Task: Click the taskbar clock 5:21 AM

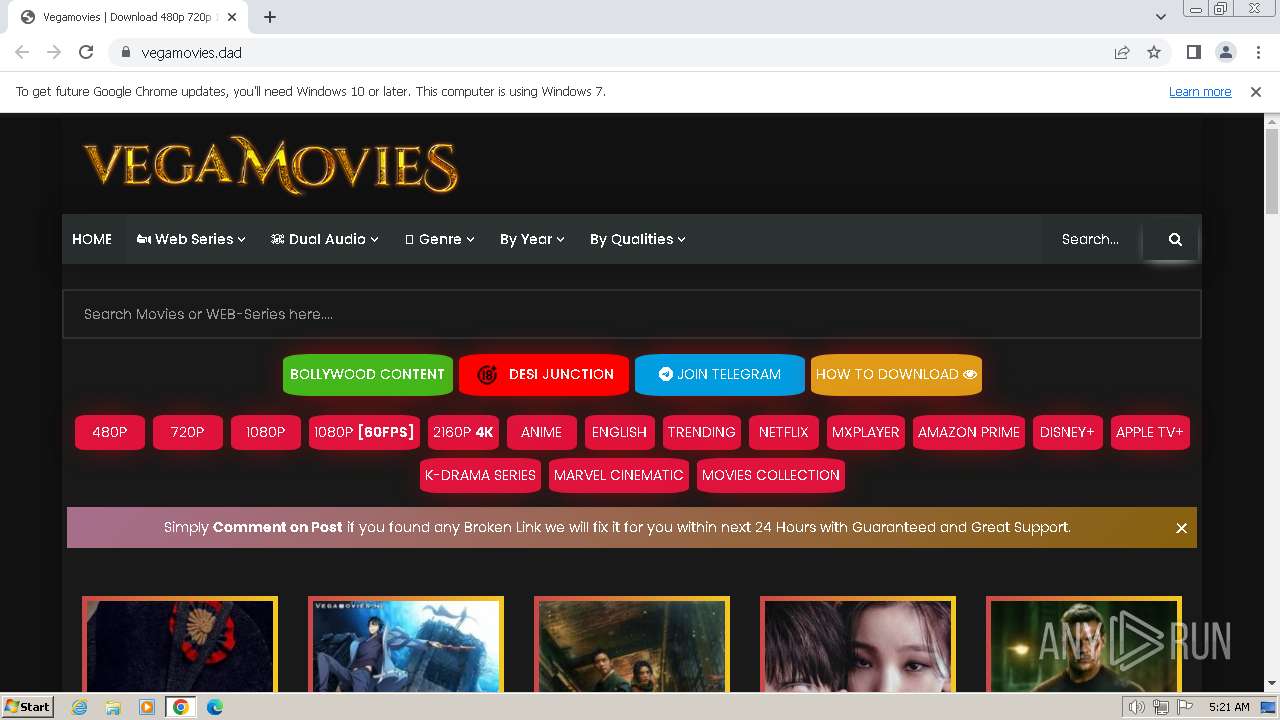Action: tap(1229, 707)
